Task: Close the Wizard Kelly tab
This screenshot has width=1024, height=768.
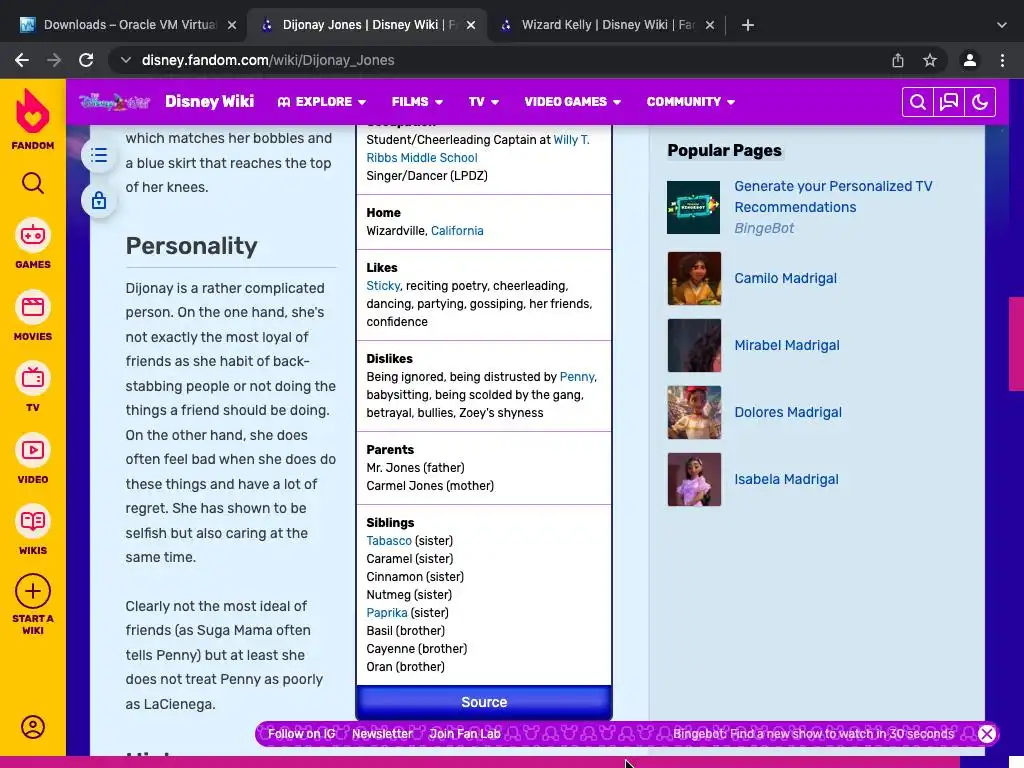Action: (710, 25)
